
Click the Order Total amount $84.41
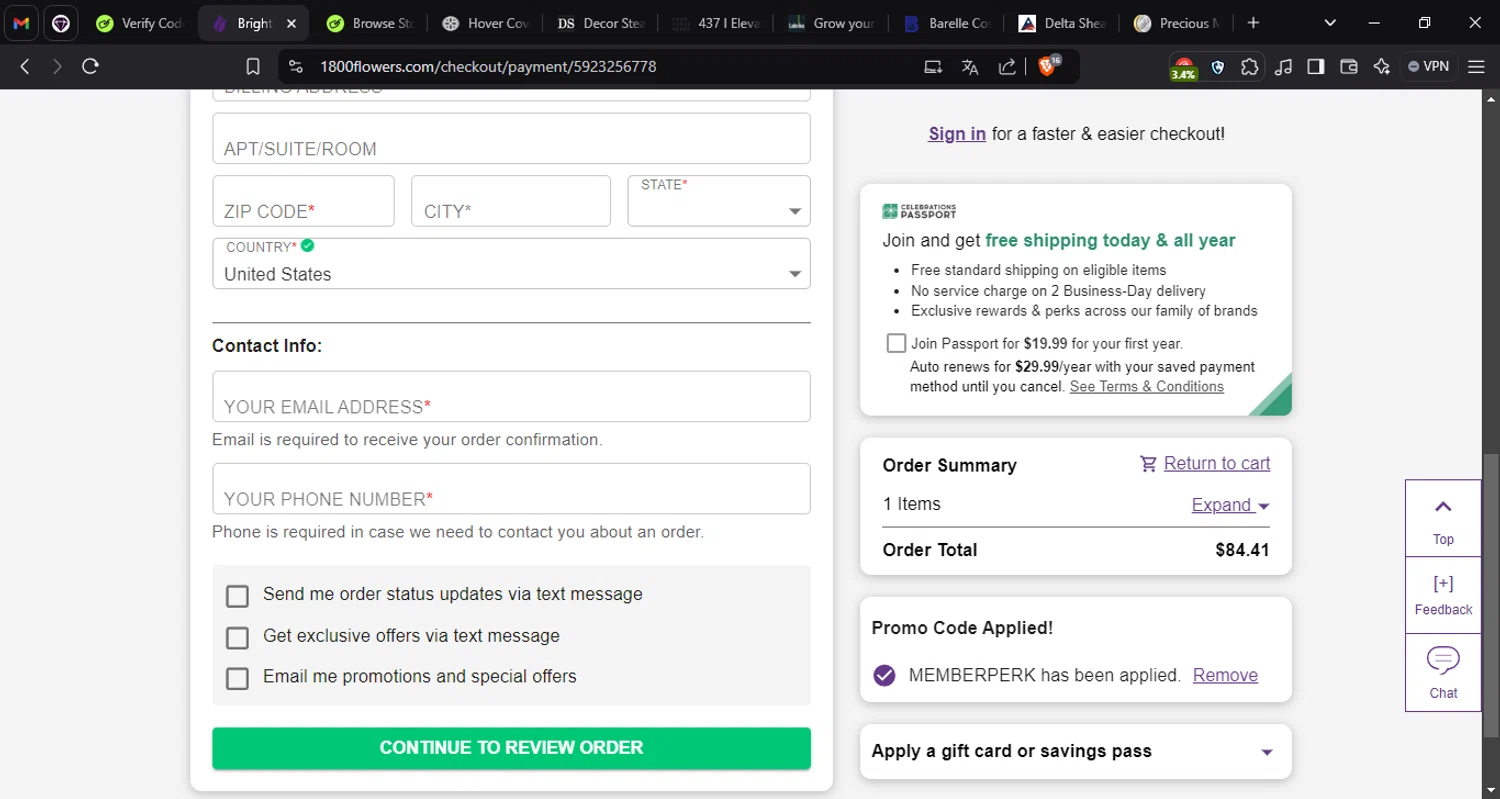coord(1242,550)
